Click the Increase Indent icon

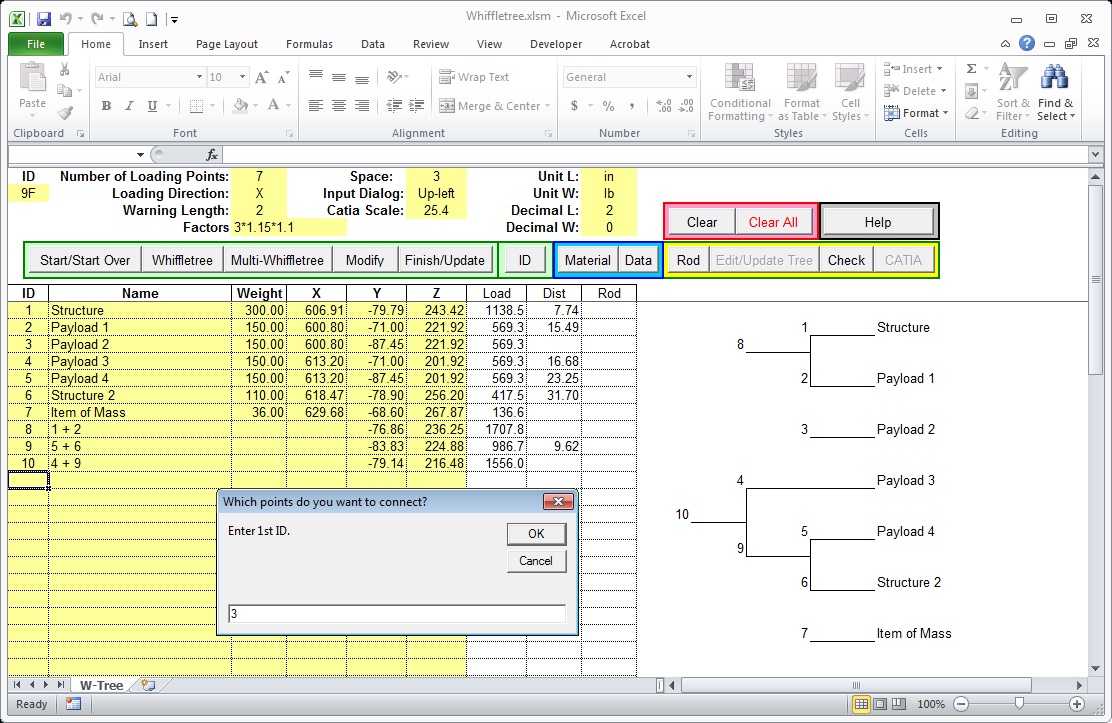coord(417,106)
